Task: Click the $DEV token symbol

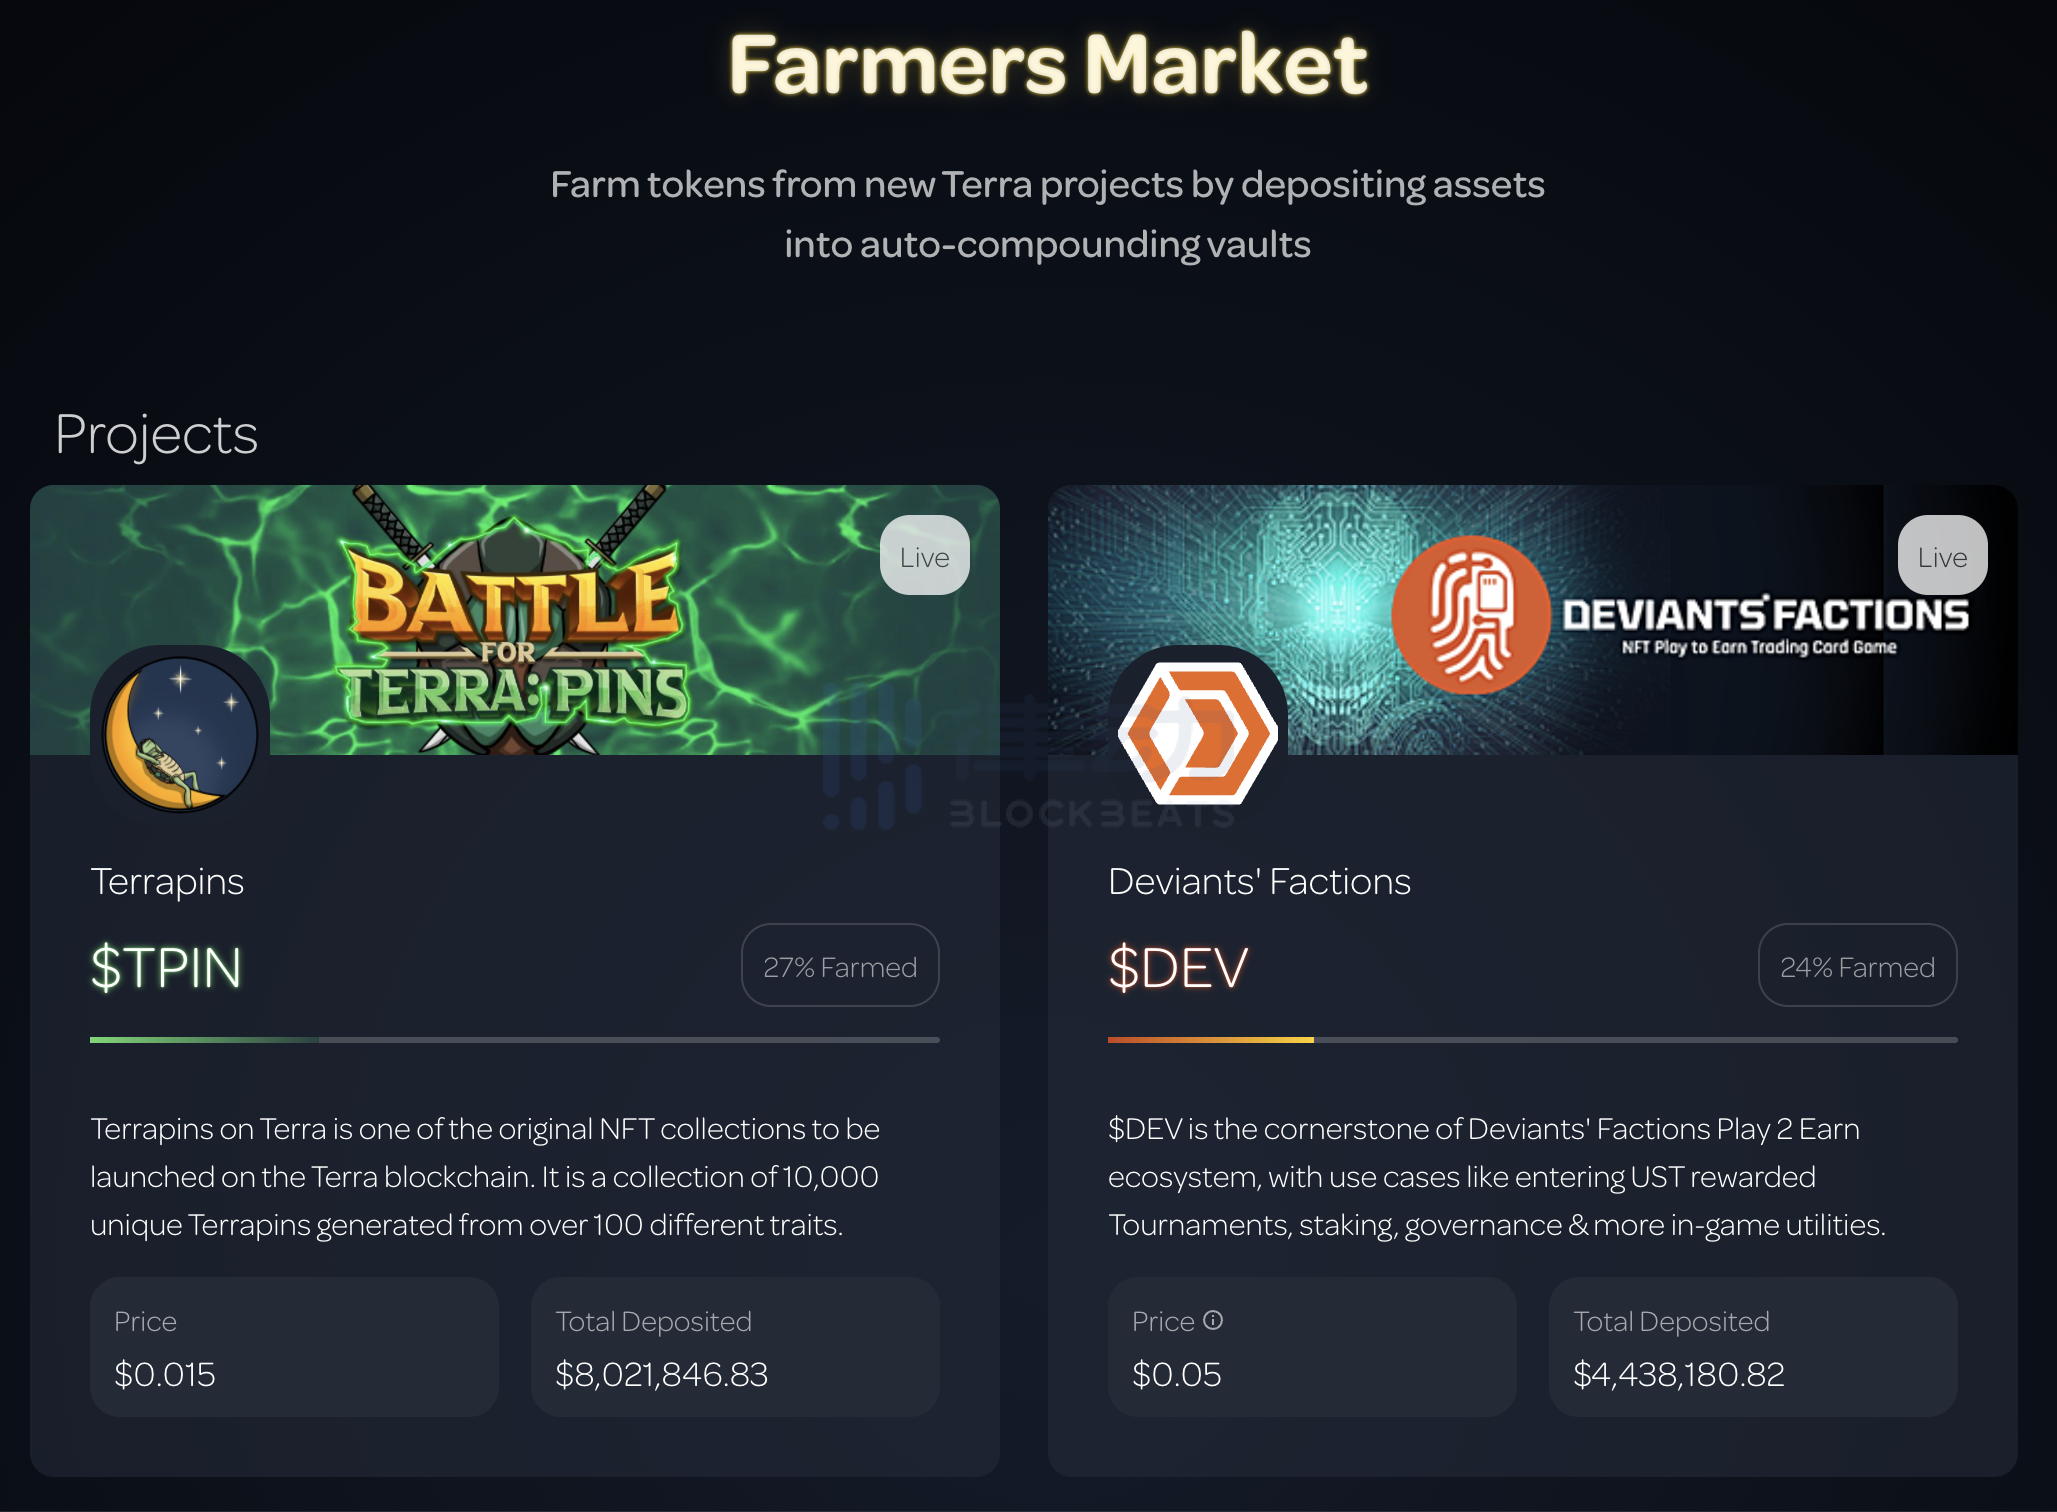Action: pos(1178,968)
